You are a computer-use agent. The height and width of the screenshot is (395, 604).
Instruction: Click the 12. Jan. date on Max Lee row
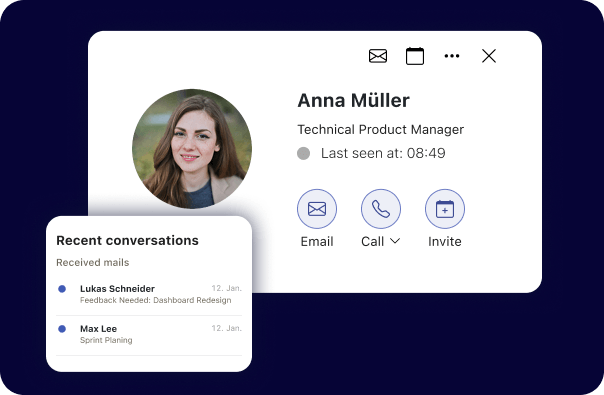(x=226, y=328)
